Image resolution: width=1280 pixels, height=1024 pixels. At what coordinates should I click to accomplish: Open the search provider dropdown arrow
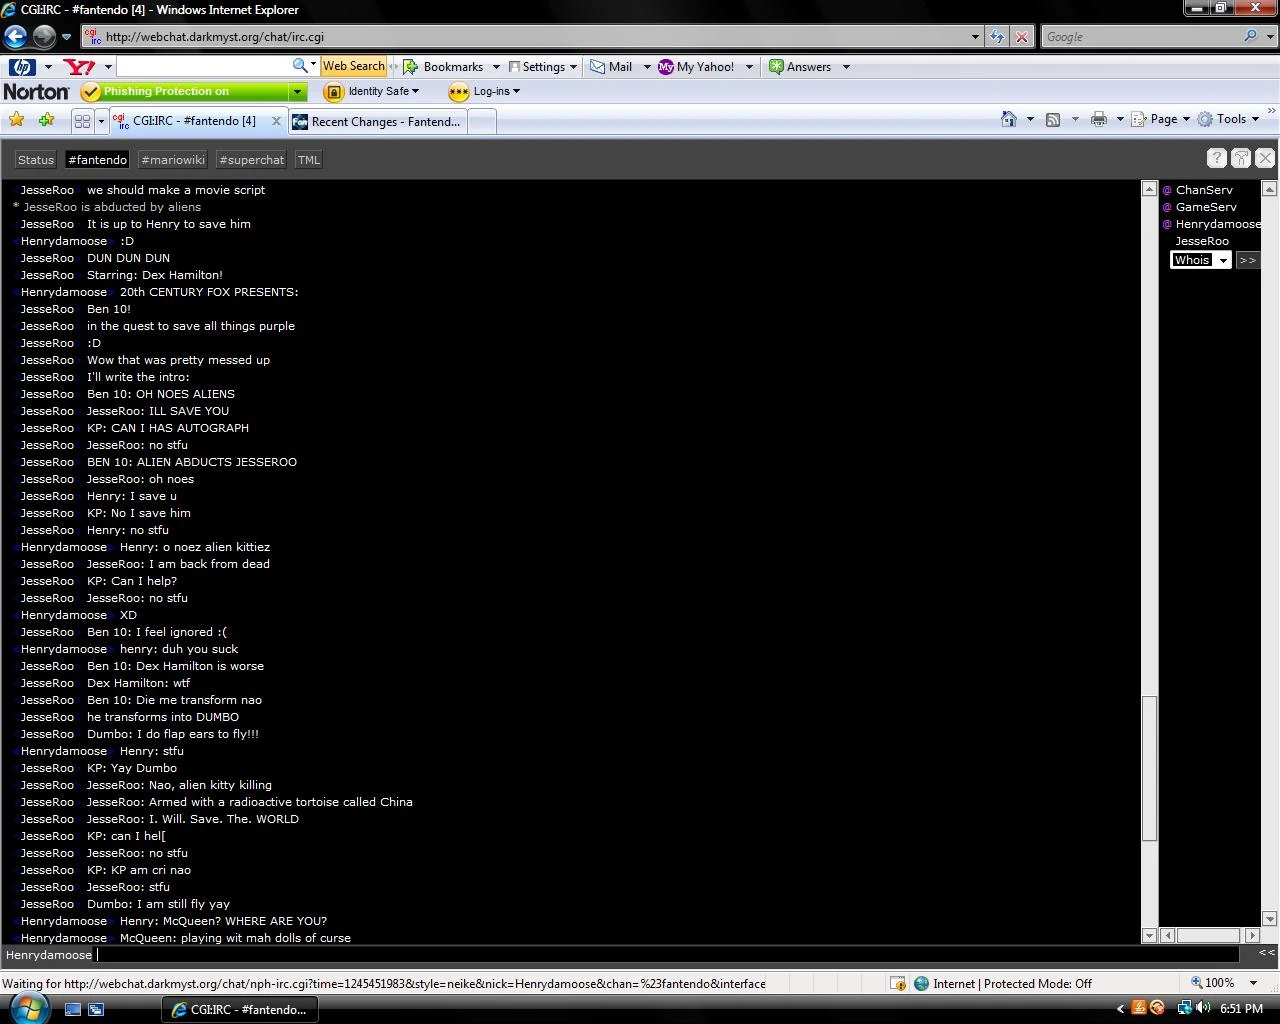(1271, 37)
